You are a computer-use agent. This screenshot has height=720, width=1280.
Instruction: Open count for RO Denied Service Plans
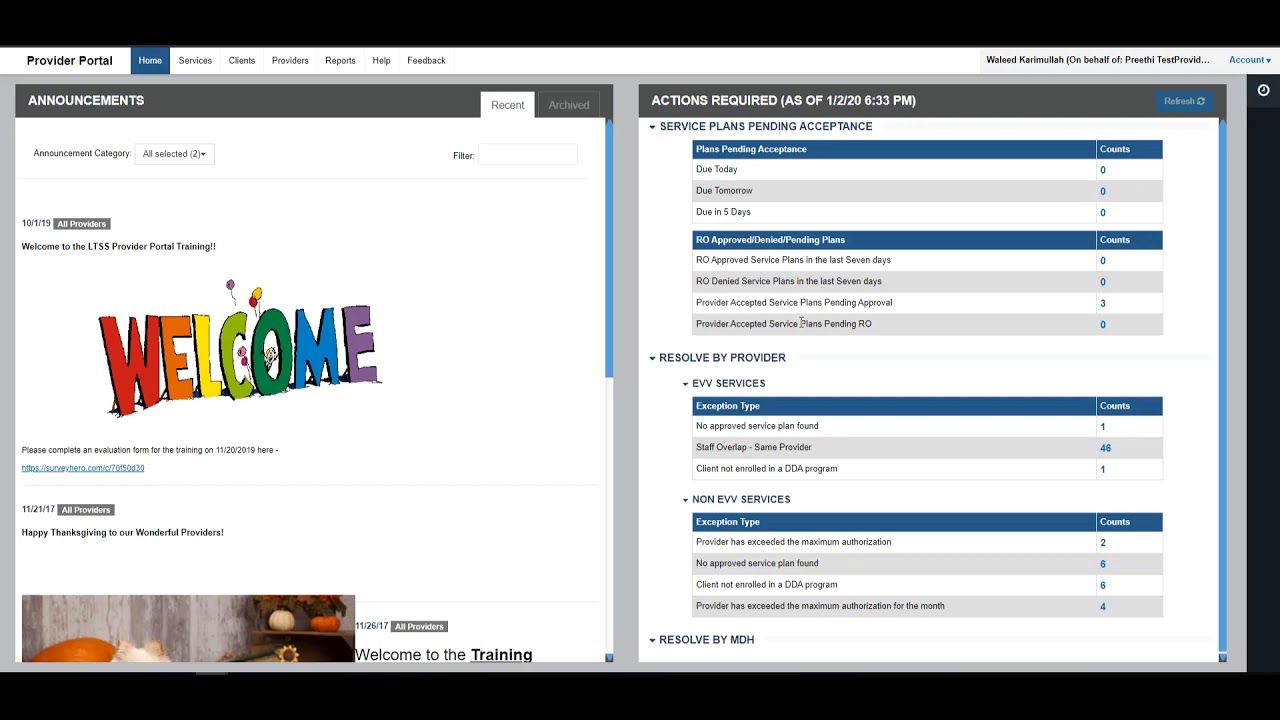tap(1103, 282)
